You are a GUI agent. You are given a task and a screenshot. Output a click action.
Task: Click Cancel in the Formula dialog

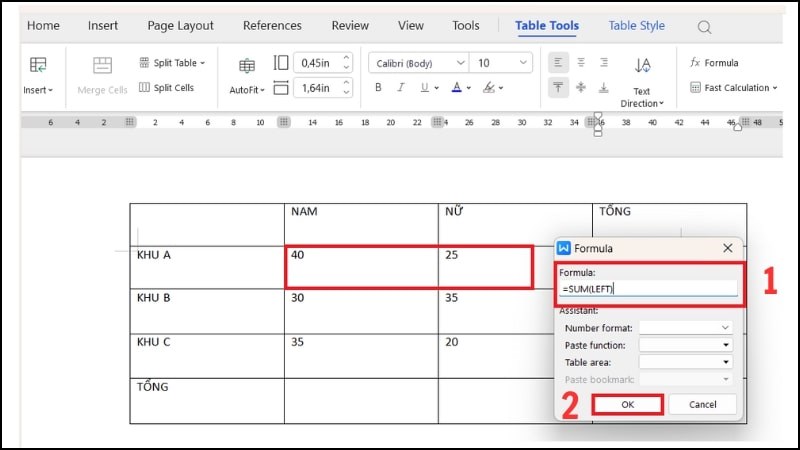click(x=703, y=405)
